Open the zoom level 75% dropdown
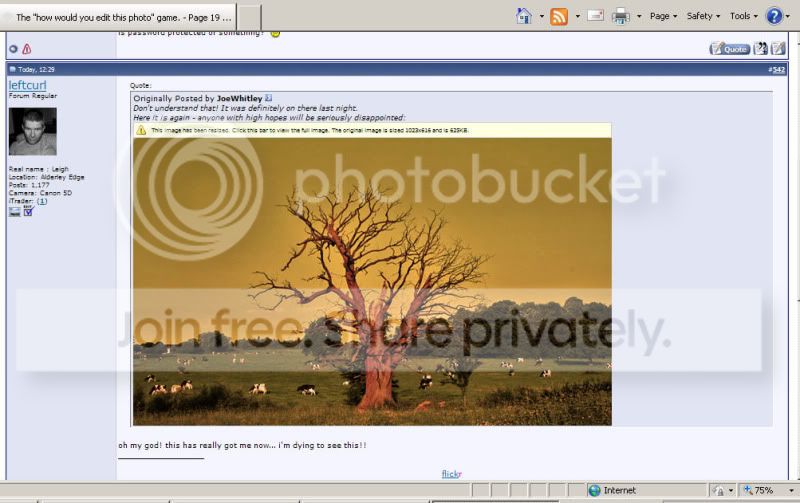800x503 pixels. point(768,490)
